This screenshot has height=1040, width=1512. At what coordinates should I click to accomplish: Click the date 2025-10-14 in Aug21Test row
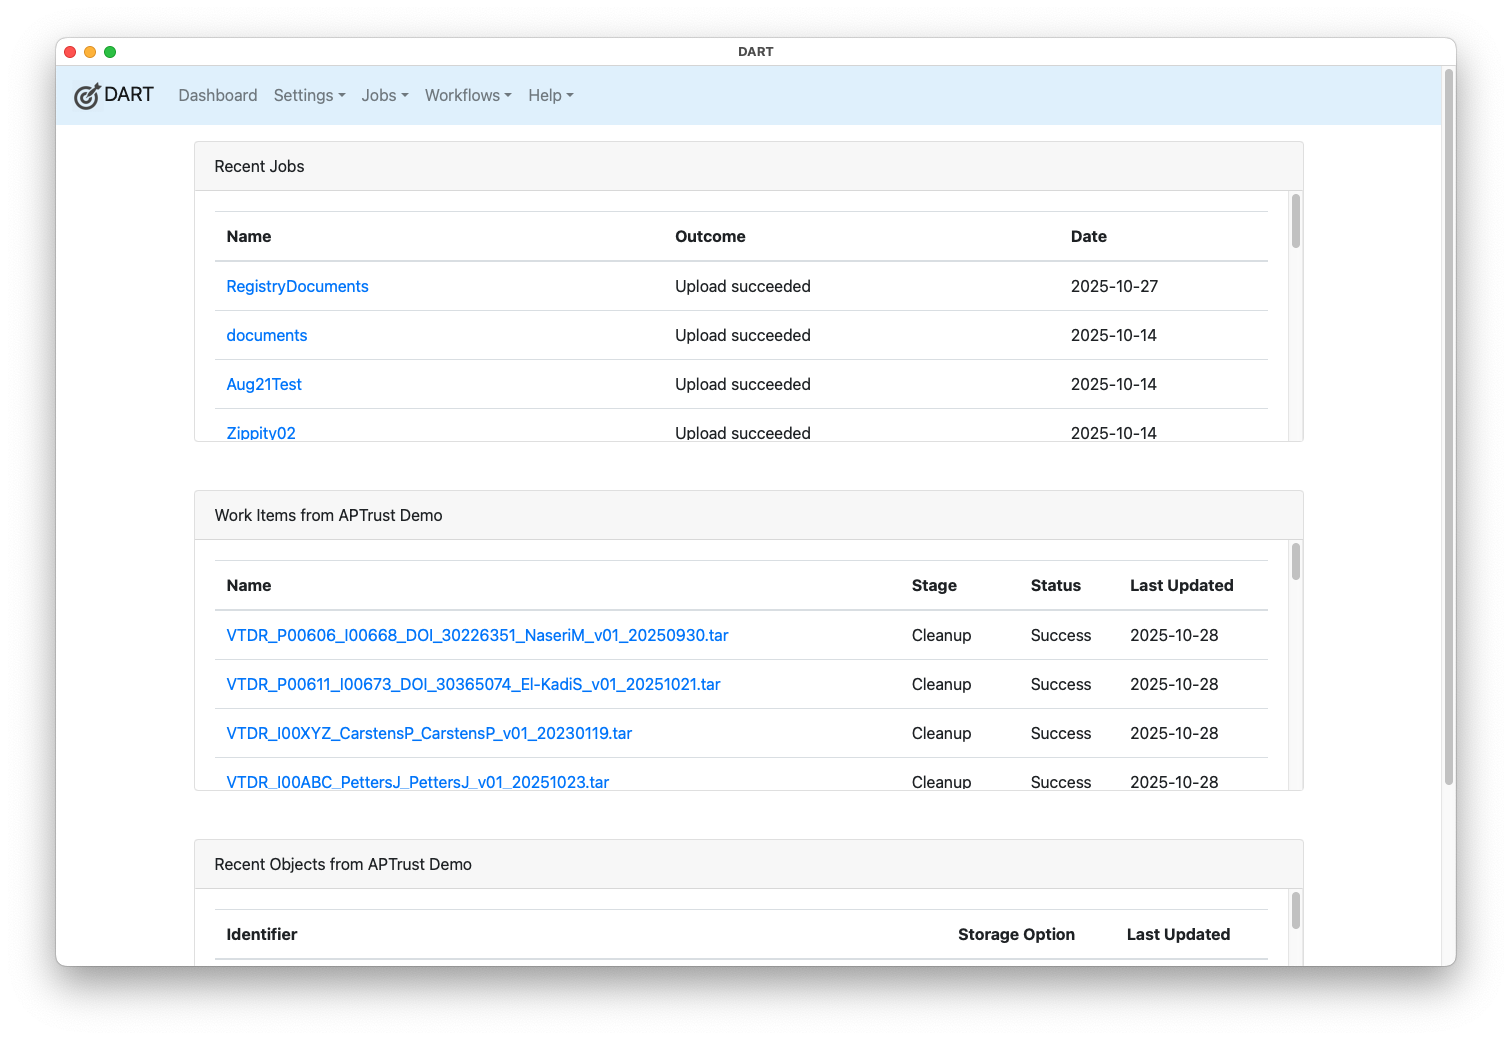pos(1114,384)
